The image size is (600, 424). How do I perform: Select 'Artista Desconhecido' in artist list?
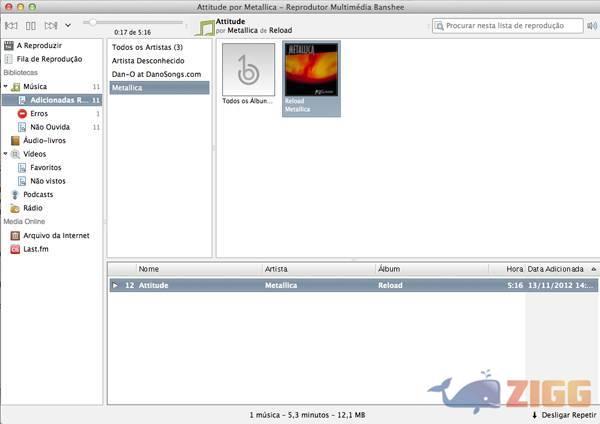pos(148,61)
